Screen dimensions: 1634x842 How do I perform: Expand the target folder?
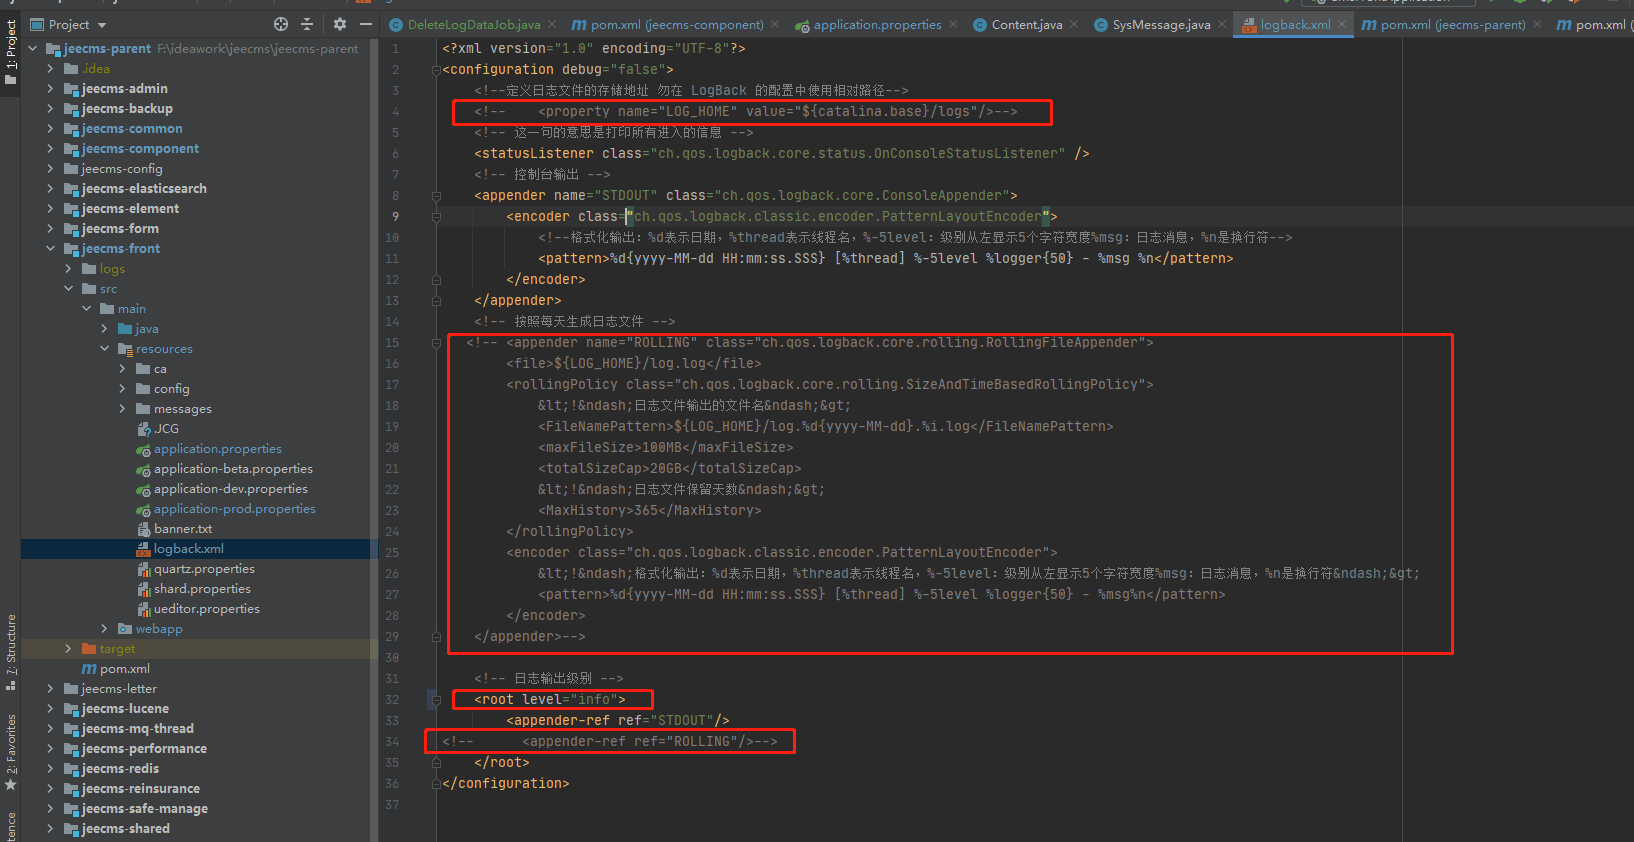pyautogui.click(x=68, y=649)
